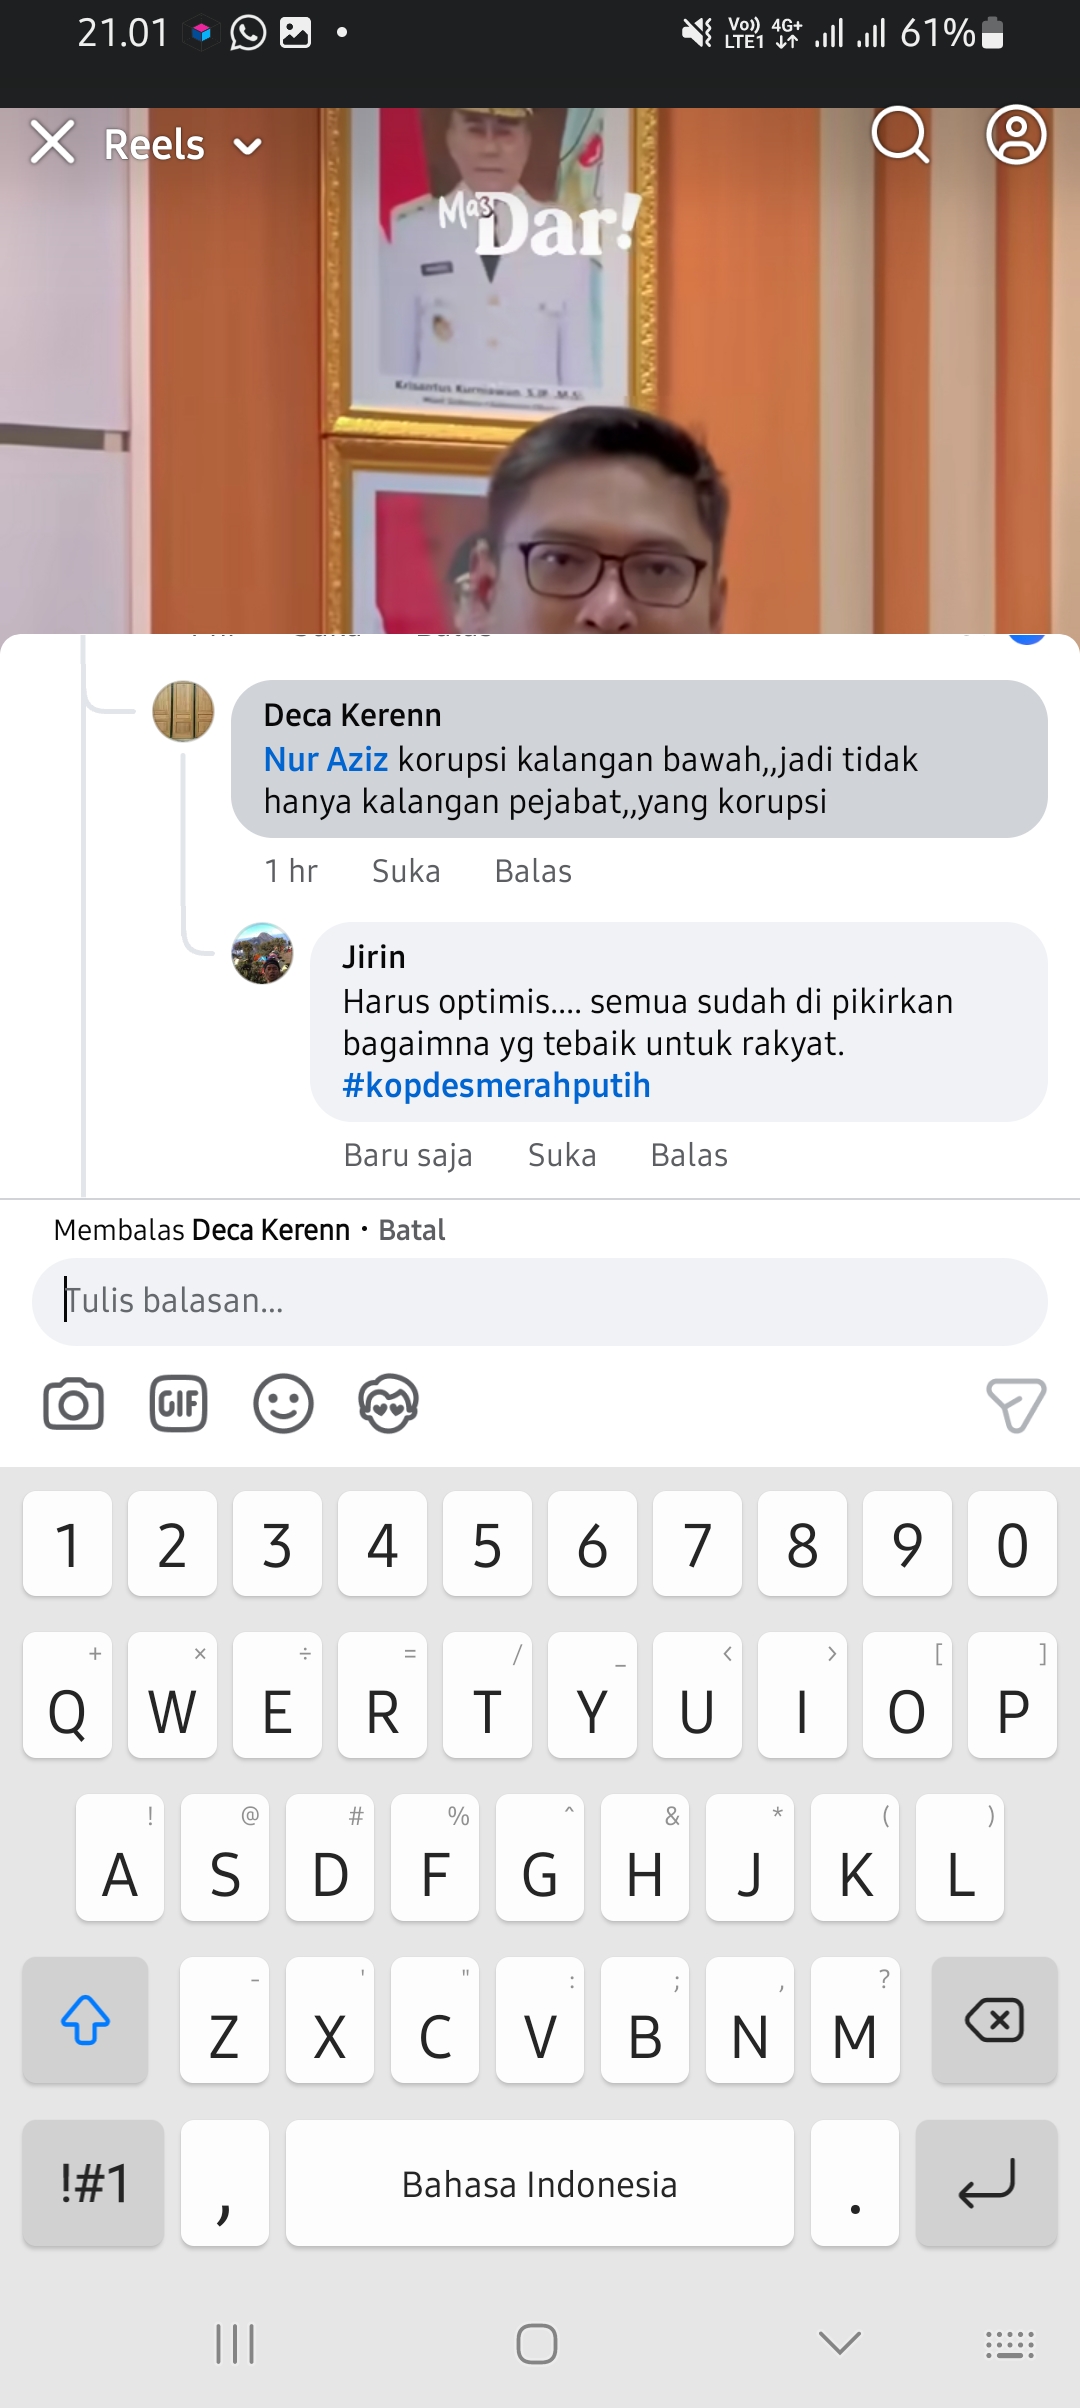
Task: Toggle the keyboard Shift key
Action: [x=85, y=2020]
